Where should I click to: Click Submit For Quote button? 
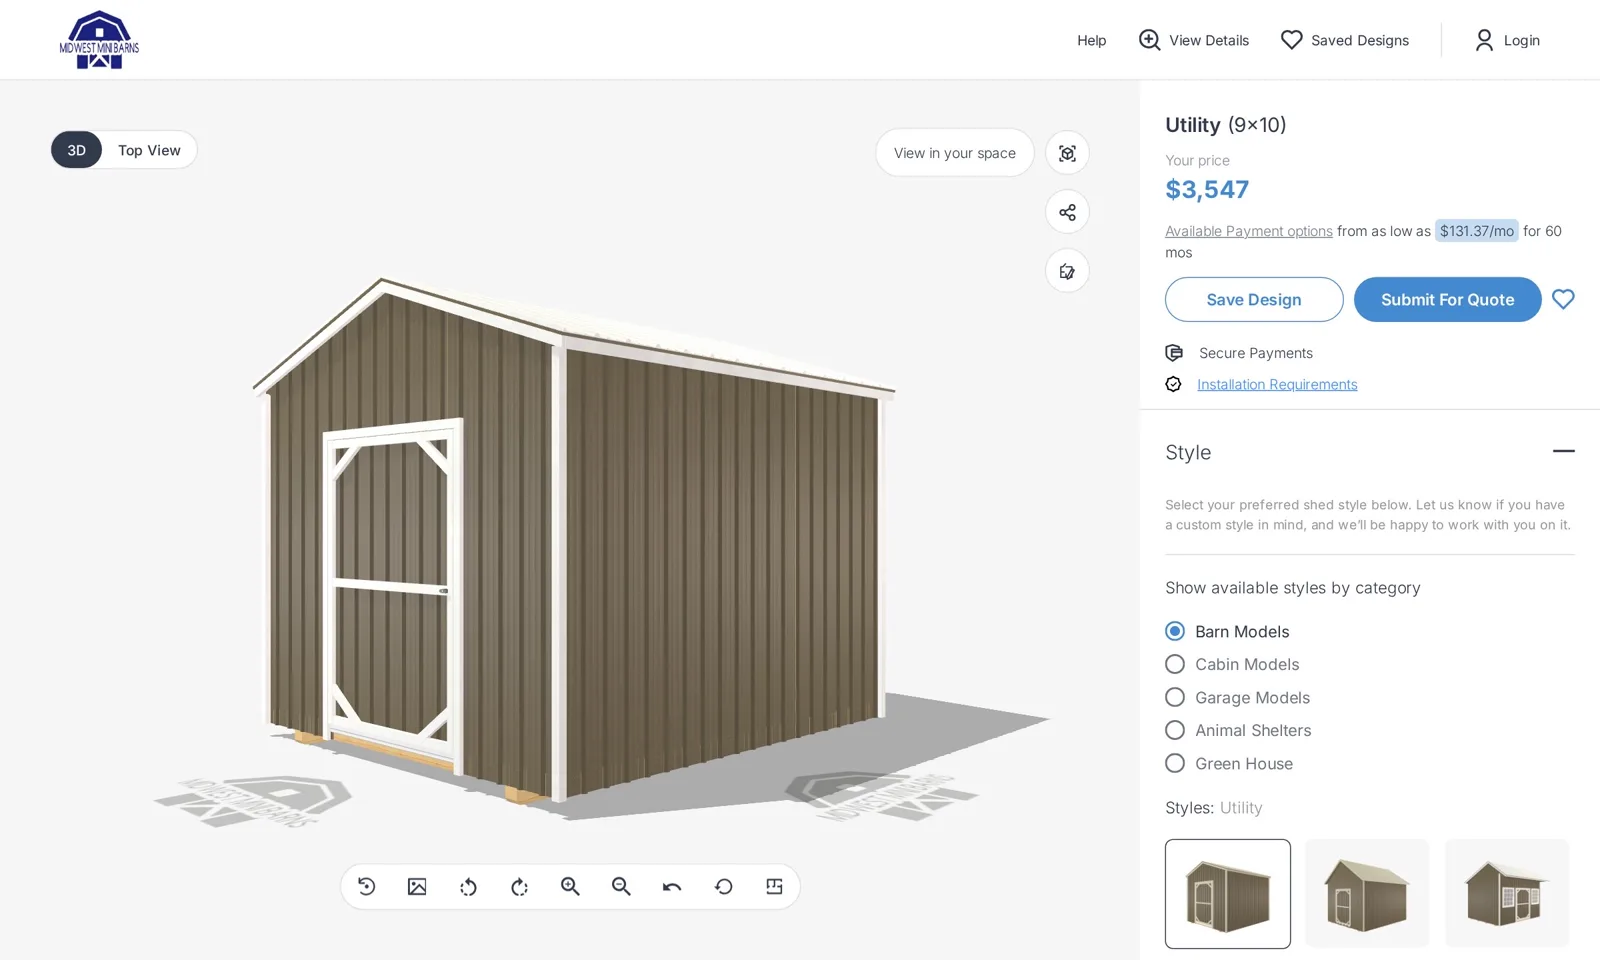point(1447,299)
